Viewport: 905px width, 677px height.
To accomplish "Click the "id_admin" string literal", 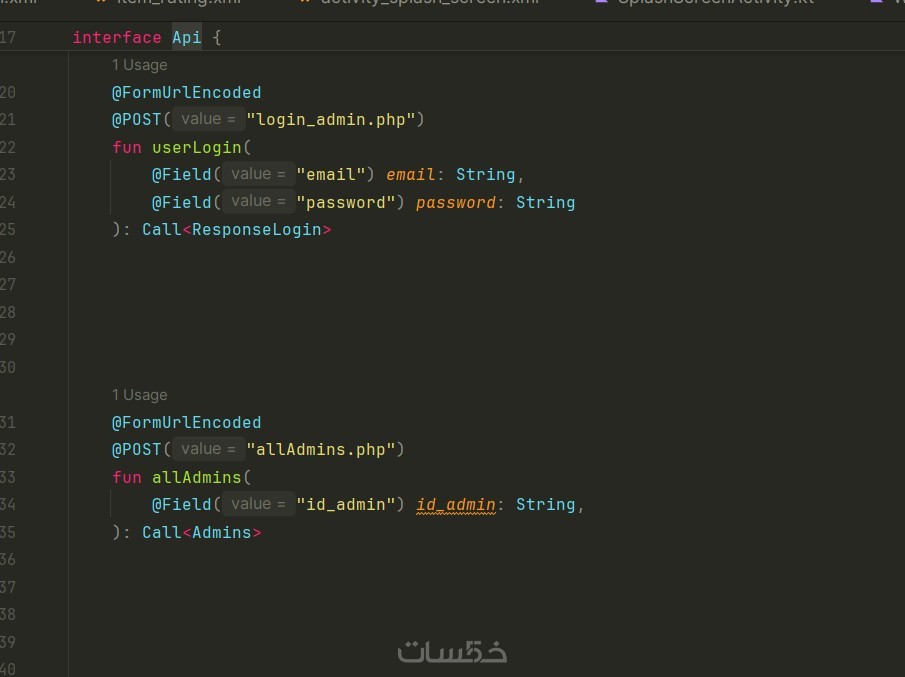I will (346, 505).
